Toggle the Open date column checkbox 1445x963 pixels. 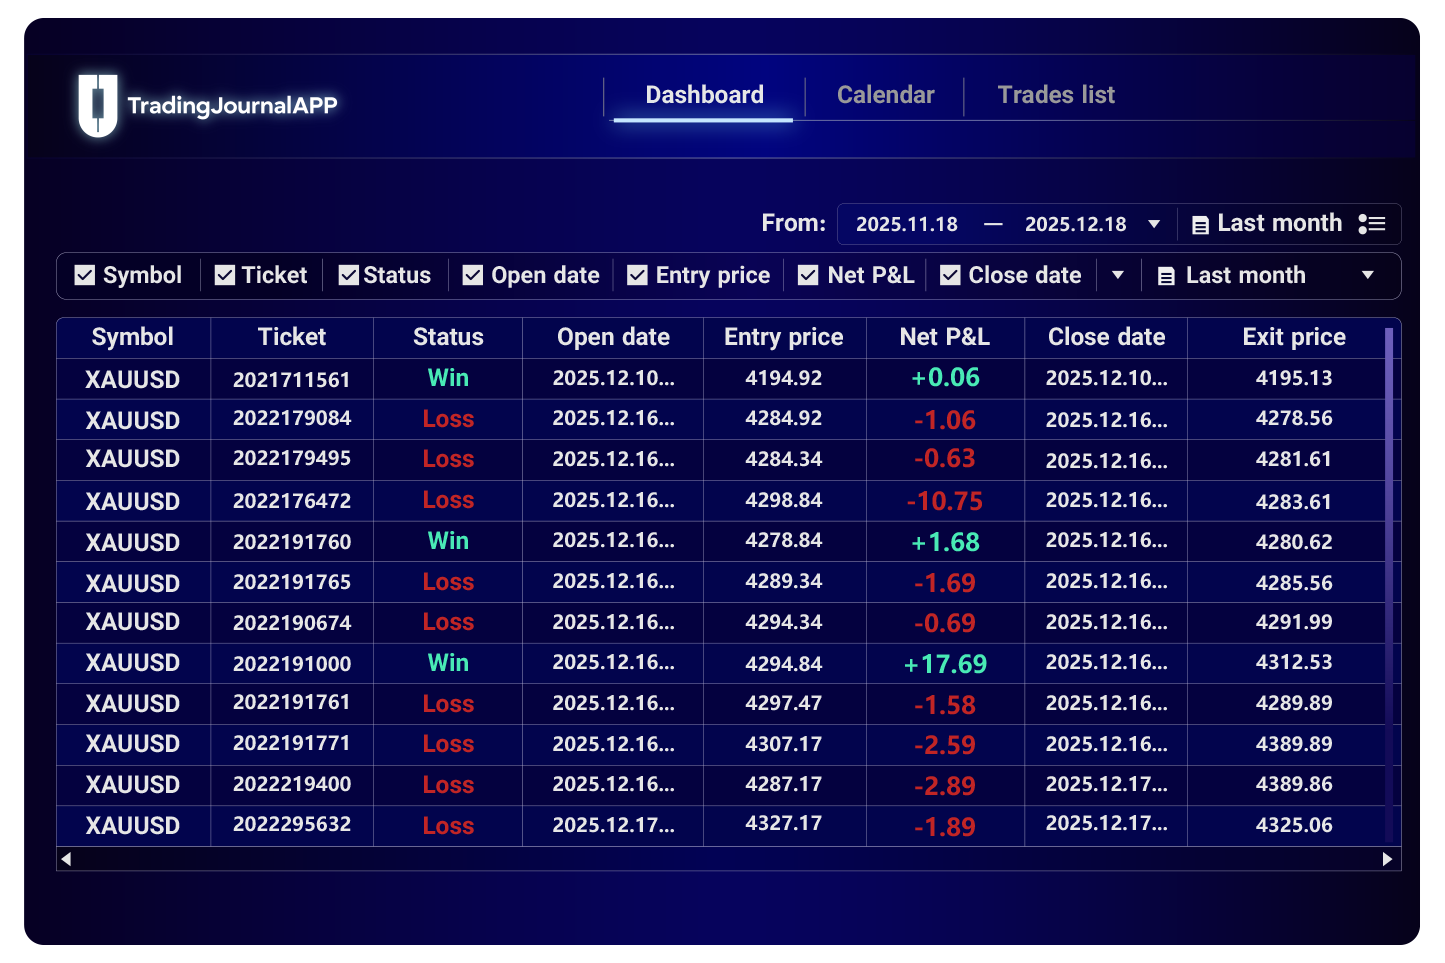click(x=473, y=275)
